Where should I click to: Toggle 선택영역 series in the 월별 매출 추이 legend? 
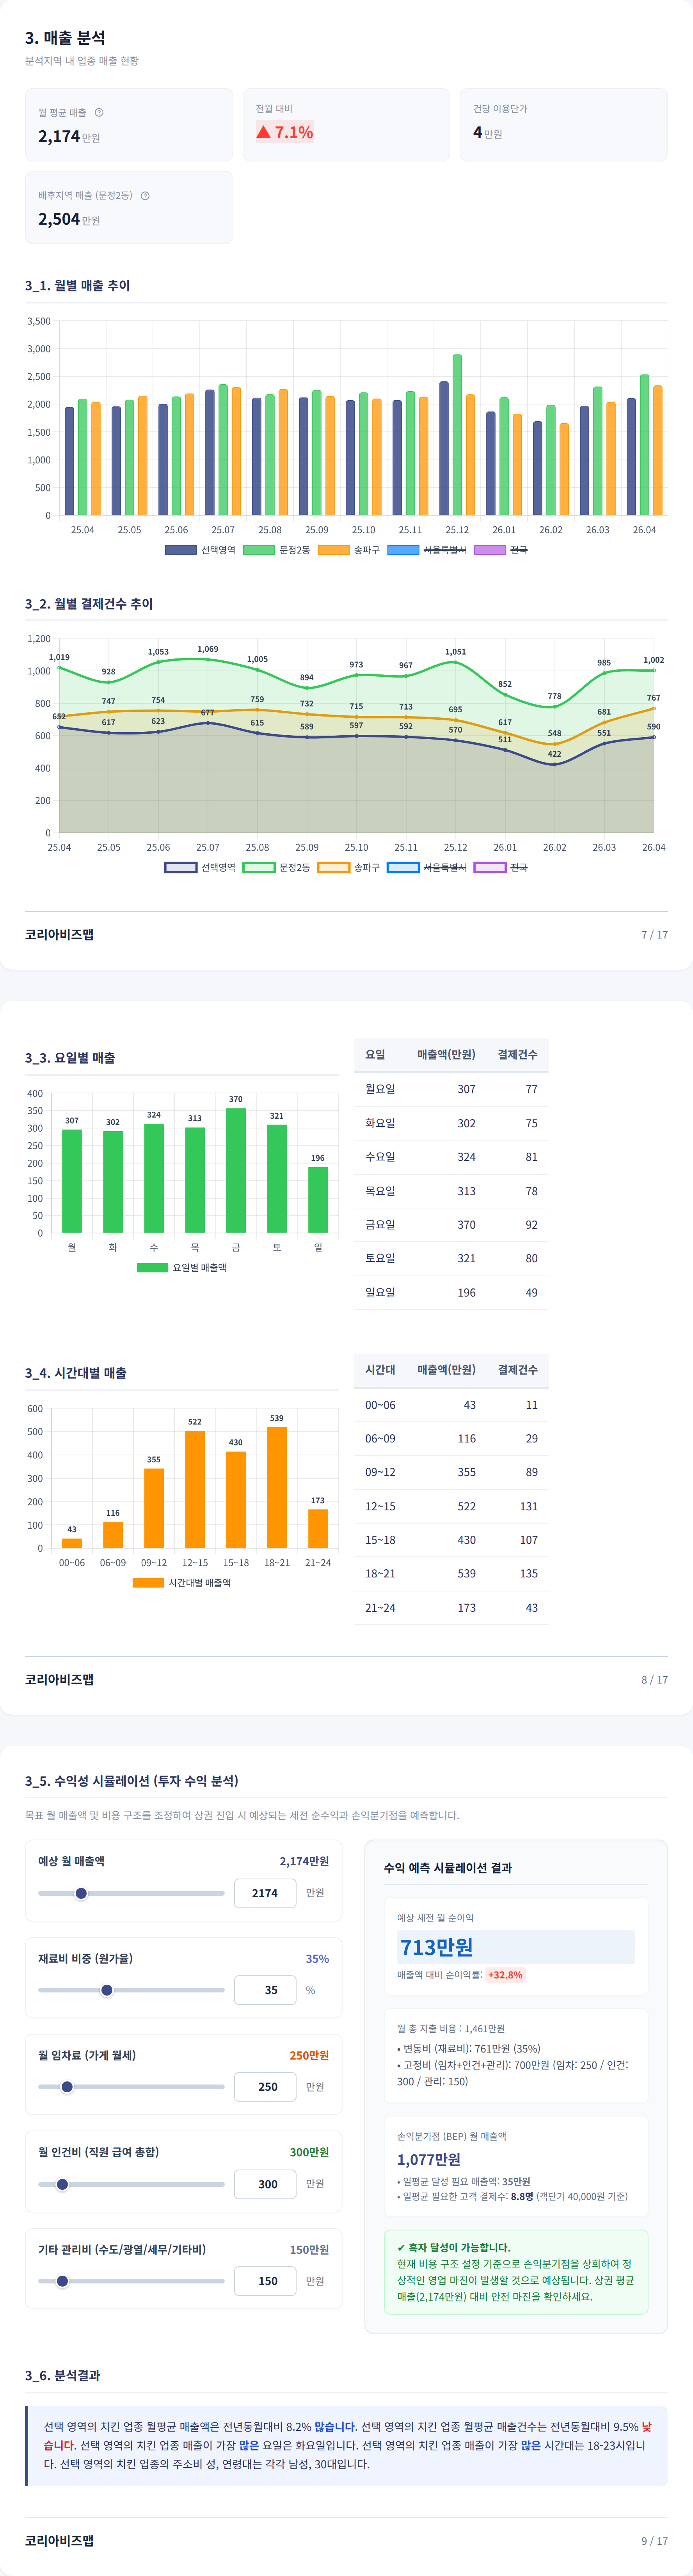coord(200,550)
